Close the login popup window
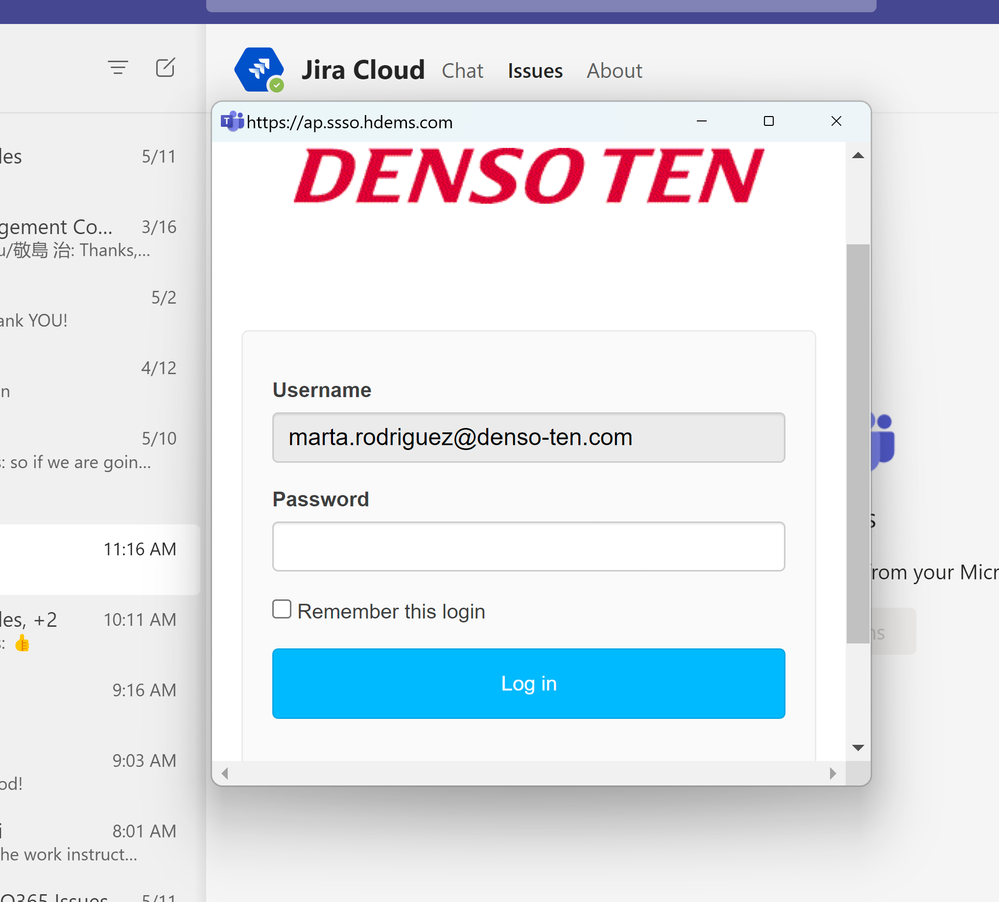This screenshot has width=999, height=902. point(837,121)
